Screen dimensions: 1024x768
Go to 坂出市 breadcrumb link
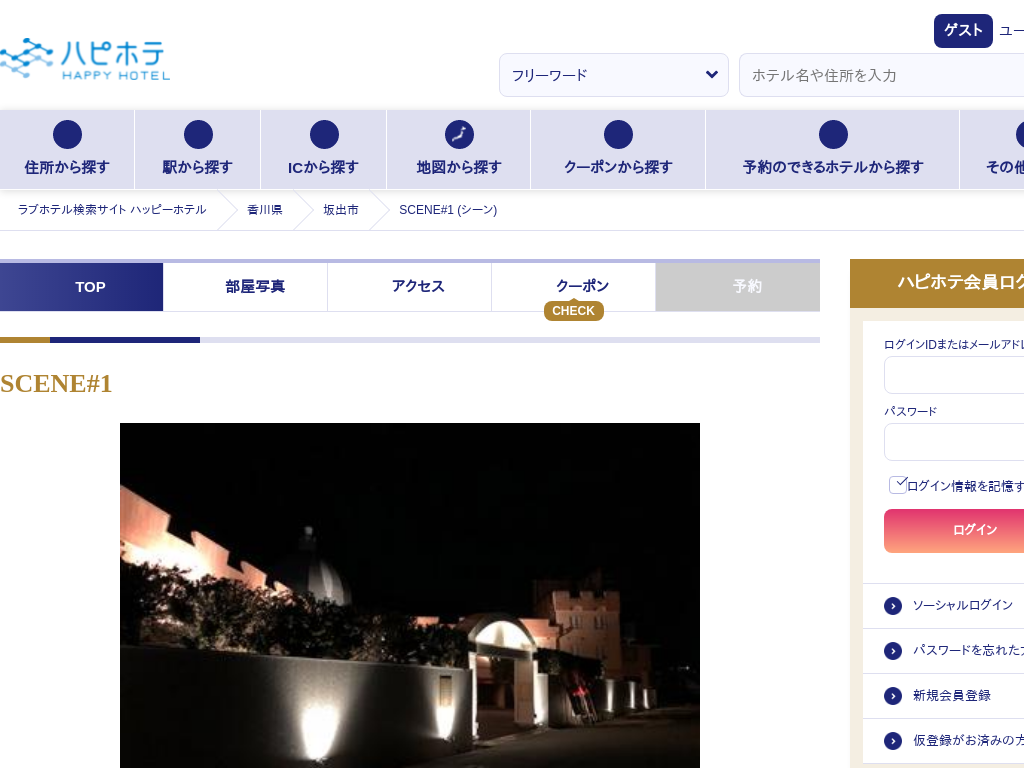coord(340,210)
